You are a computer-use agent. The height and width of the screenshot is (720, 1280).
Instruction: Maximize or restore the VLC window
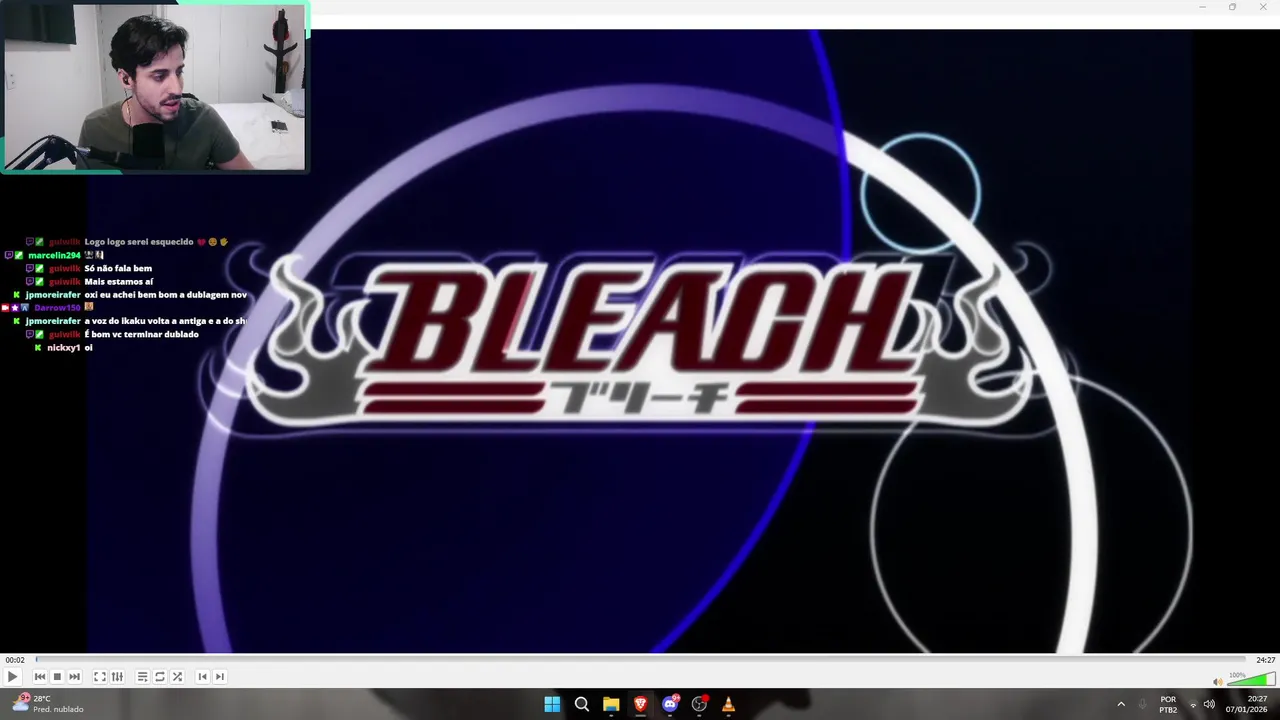pyautogui.click(x=1232, y=7)
